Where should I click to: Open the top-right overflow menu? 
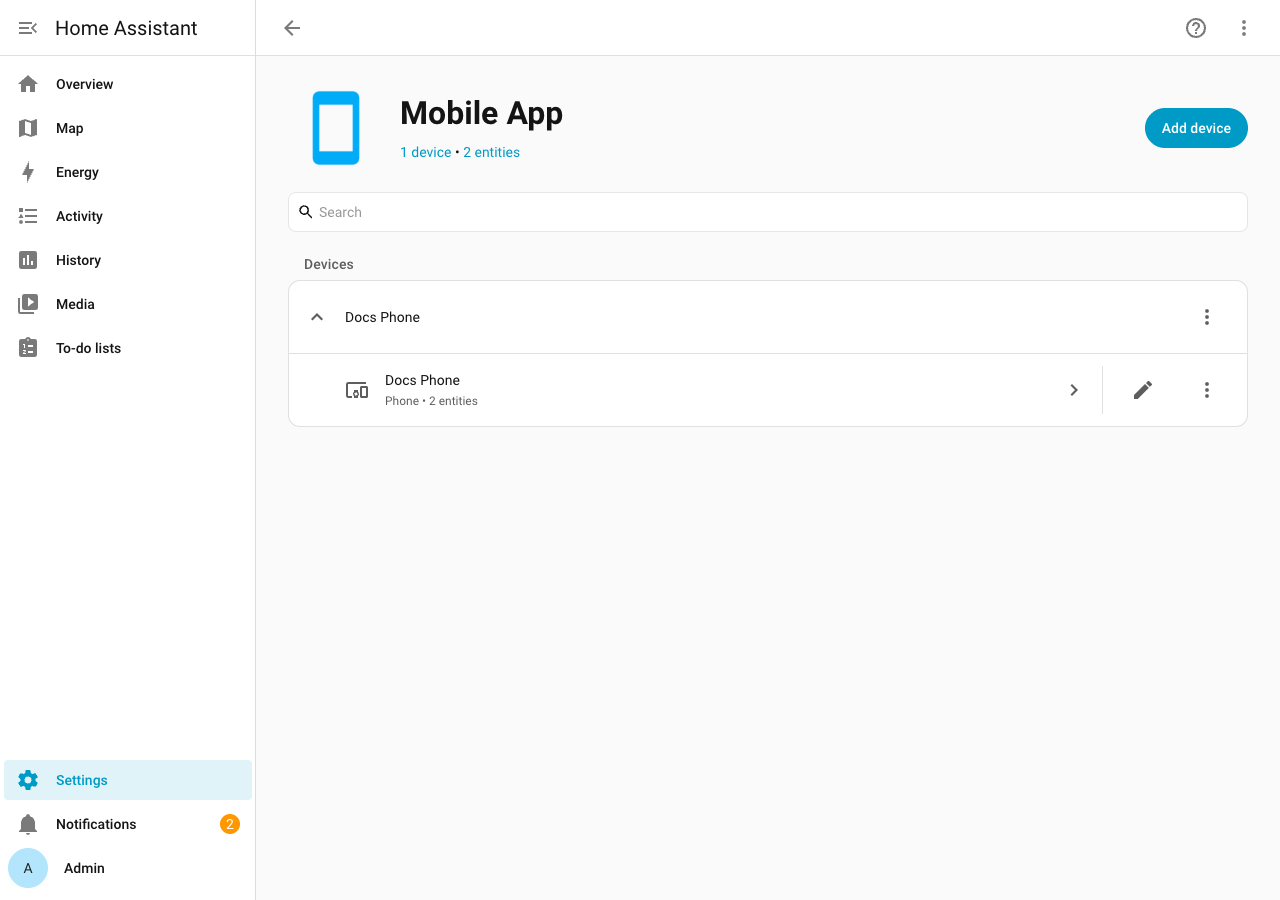pos(1244,28)
